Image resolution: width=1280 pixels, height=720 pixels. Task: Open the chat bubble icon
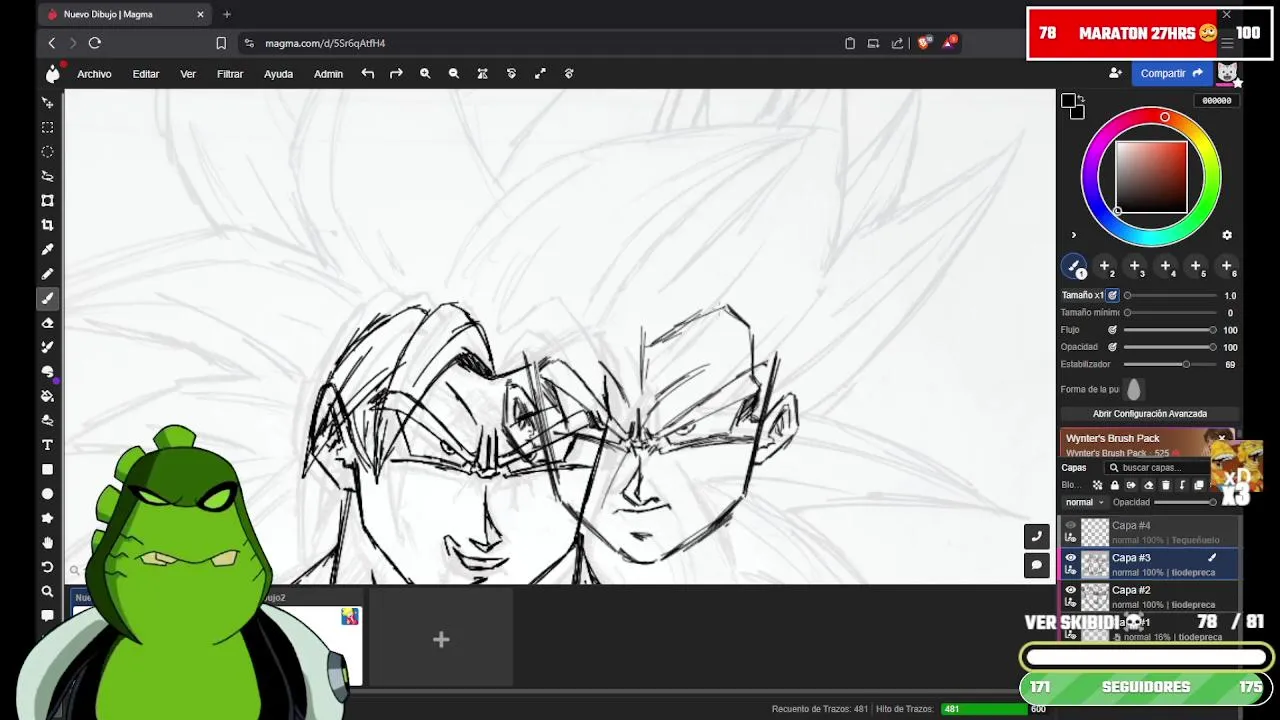point(1036,565)
